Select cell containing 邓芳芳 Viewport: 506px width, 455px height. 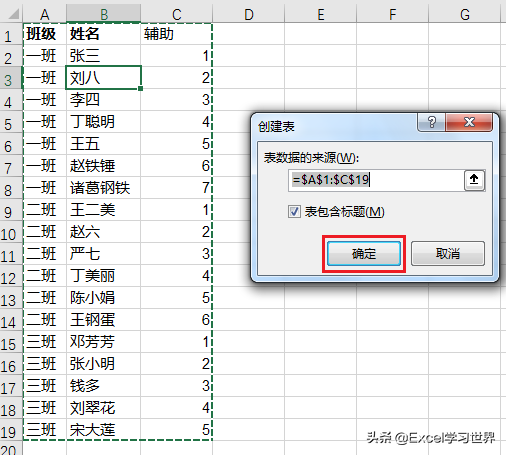[x=104, y=342]
